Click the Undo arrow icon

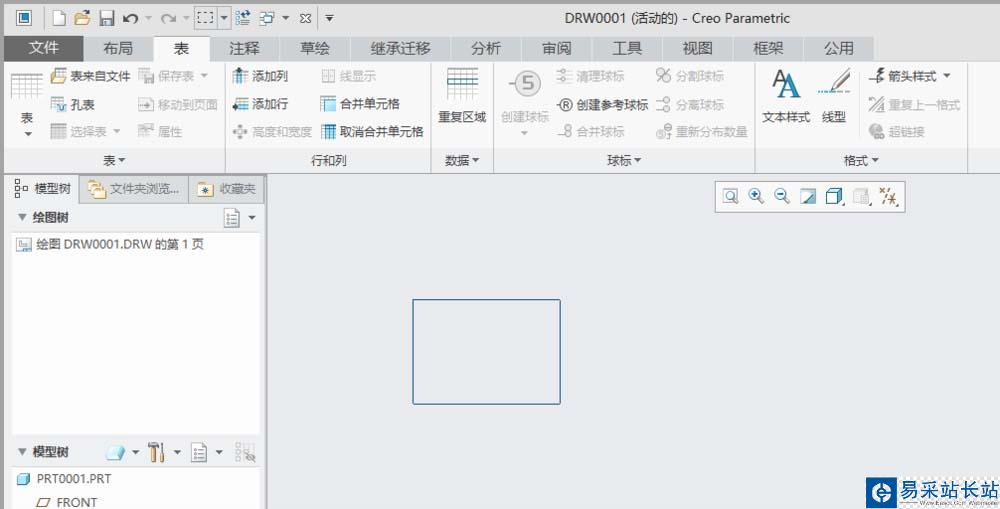point(131,18)
